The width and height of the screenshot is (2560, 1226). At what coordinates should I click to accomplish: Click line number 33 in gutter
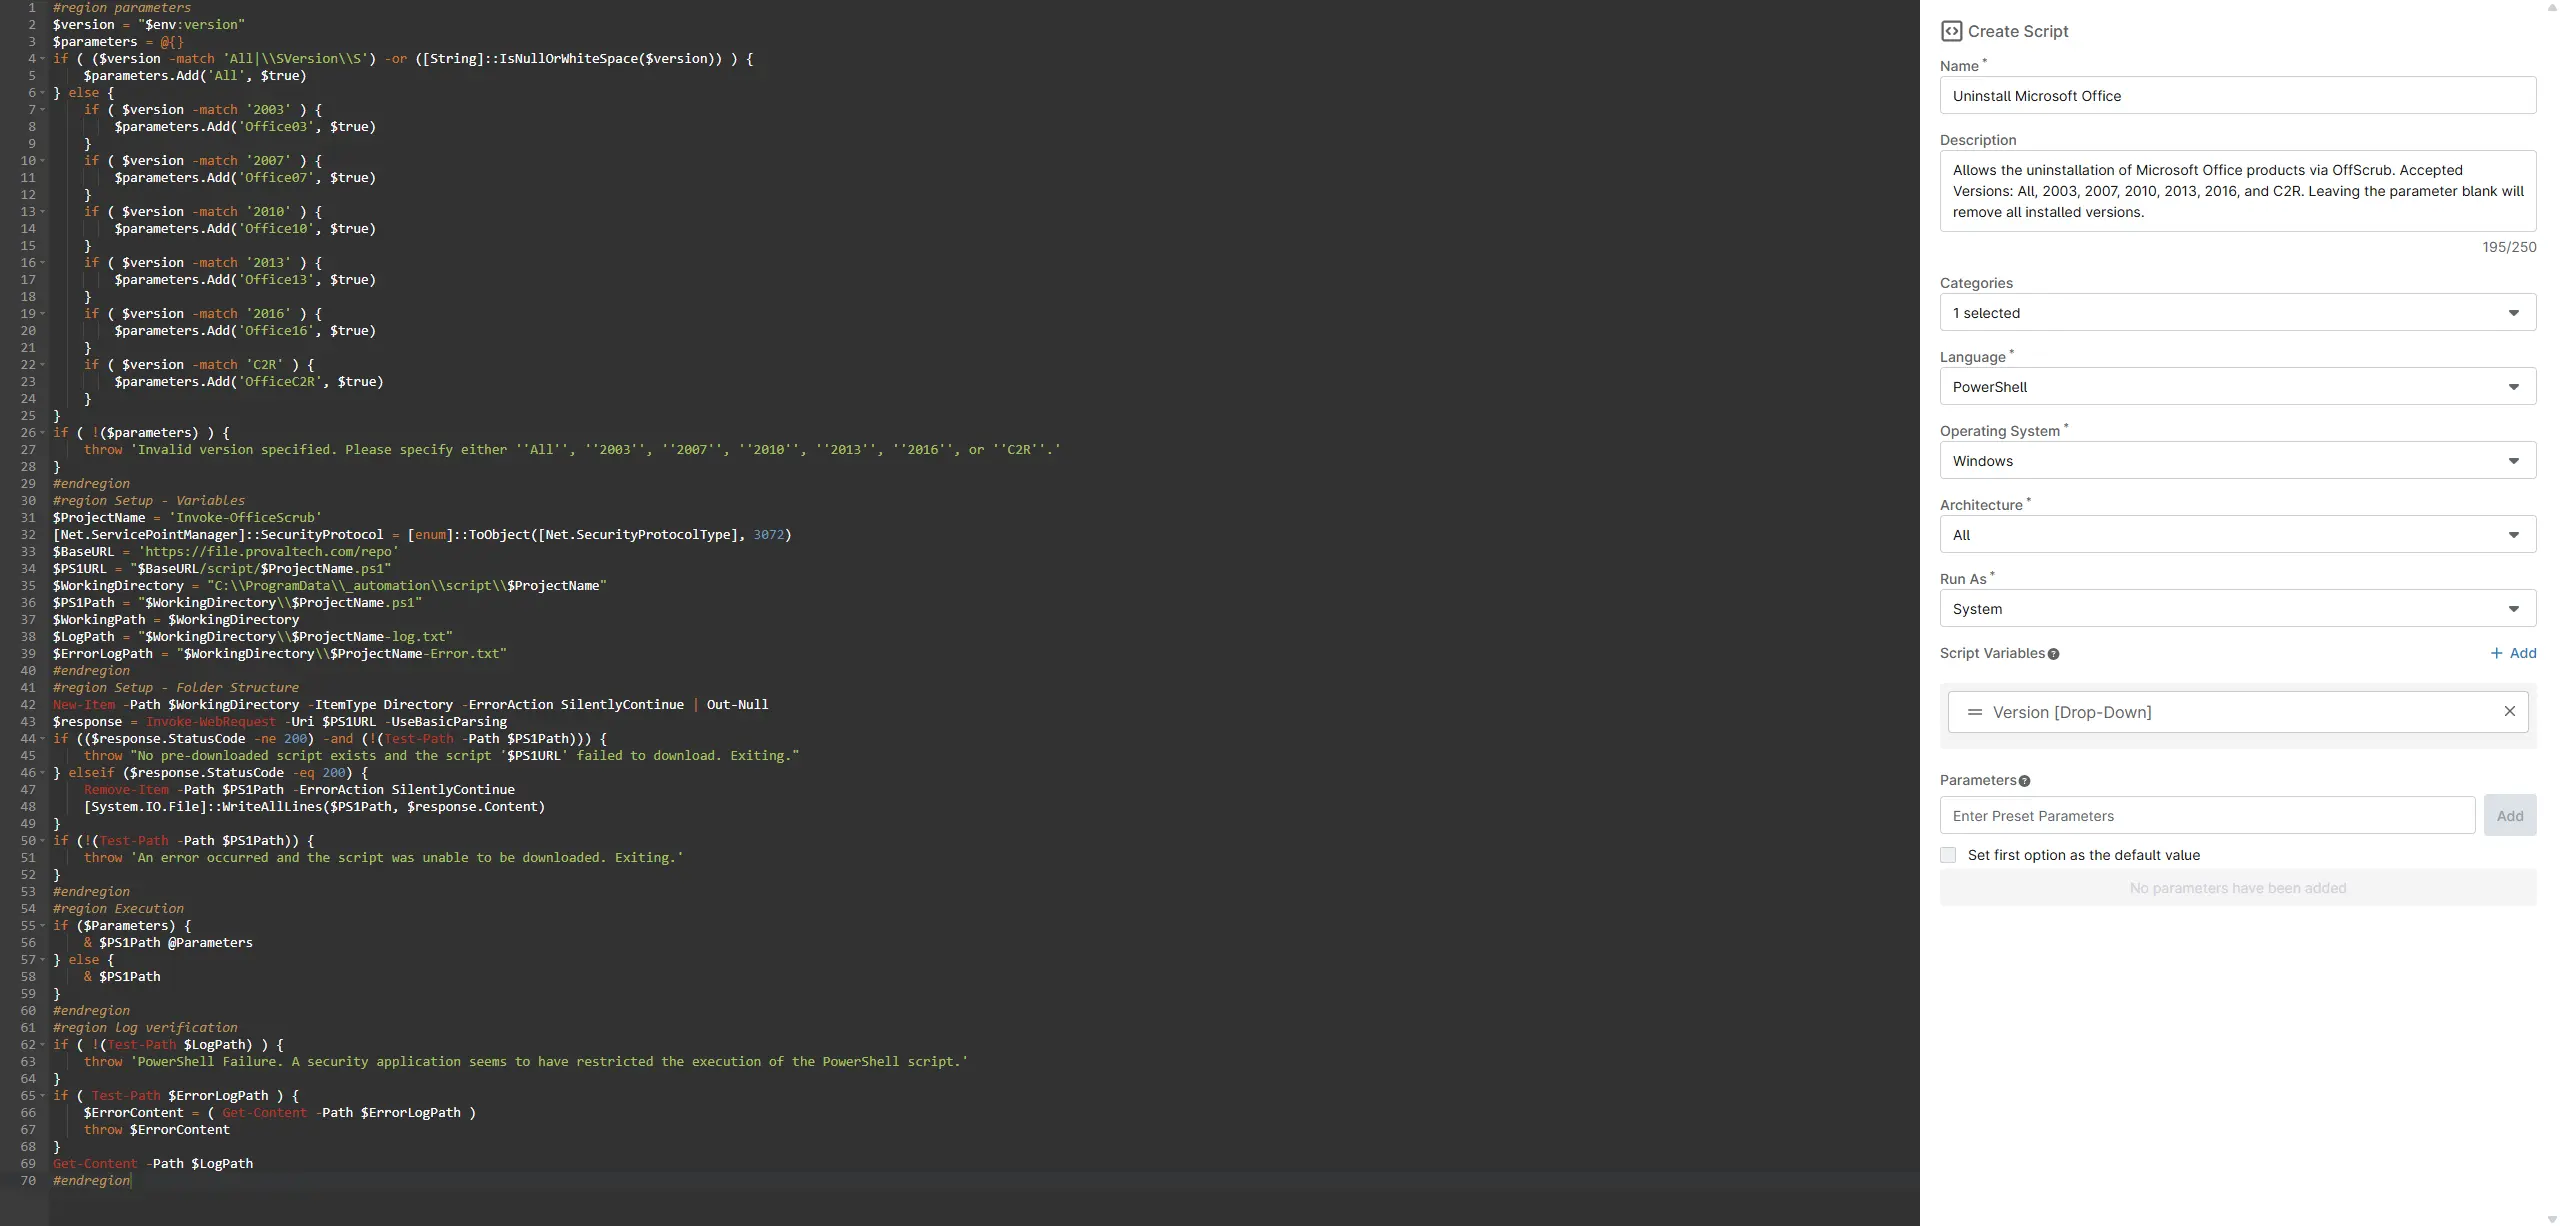point(28,552)
